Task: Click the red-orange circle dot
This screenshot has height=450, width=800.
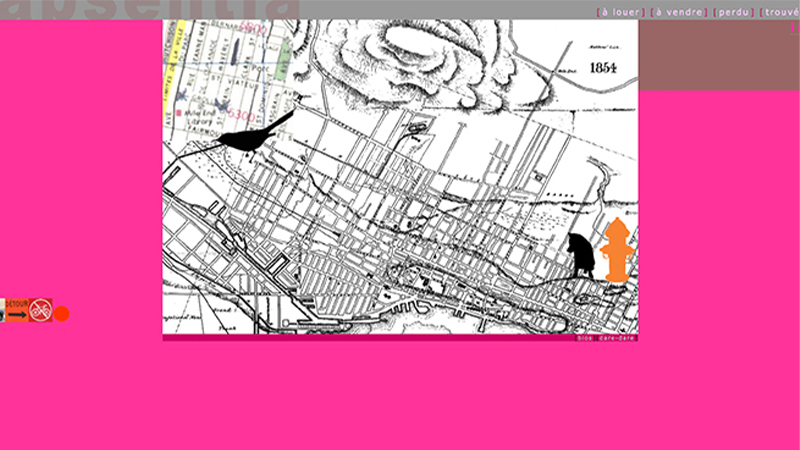Action: (x=61, y=314)
